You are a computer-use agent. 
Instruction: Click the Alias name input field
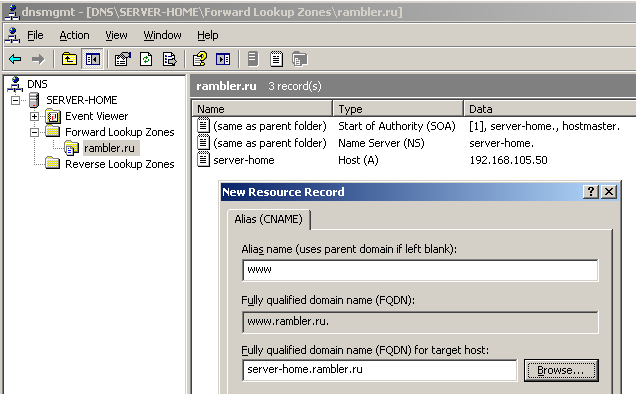click(x=420, y=270)
